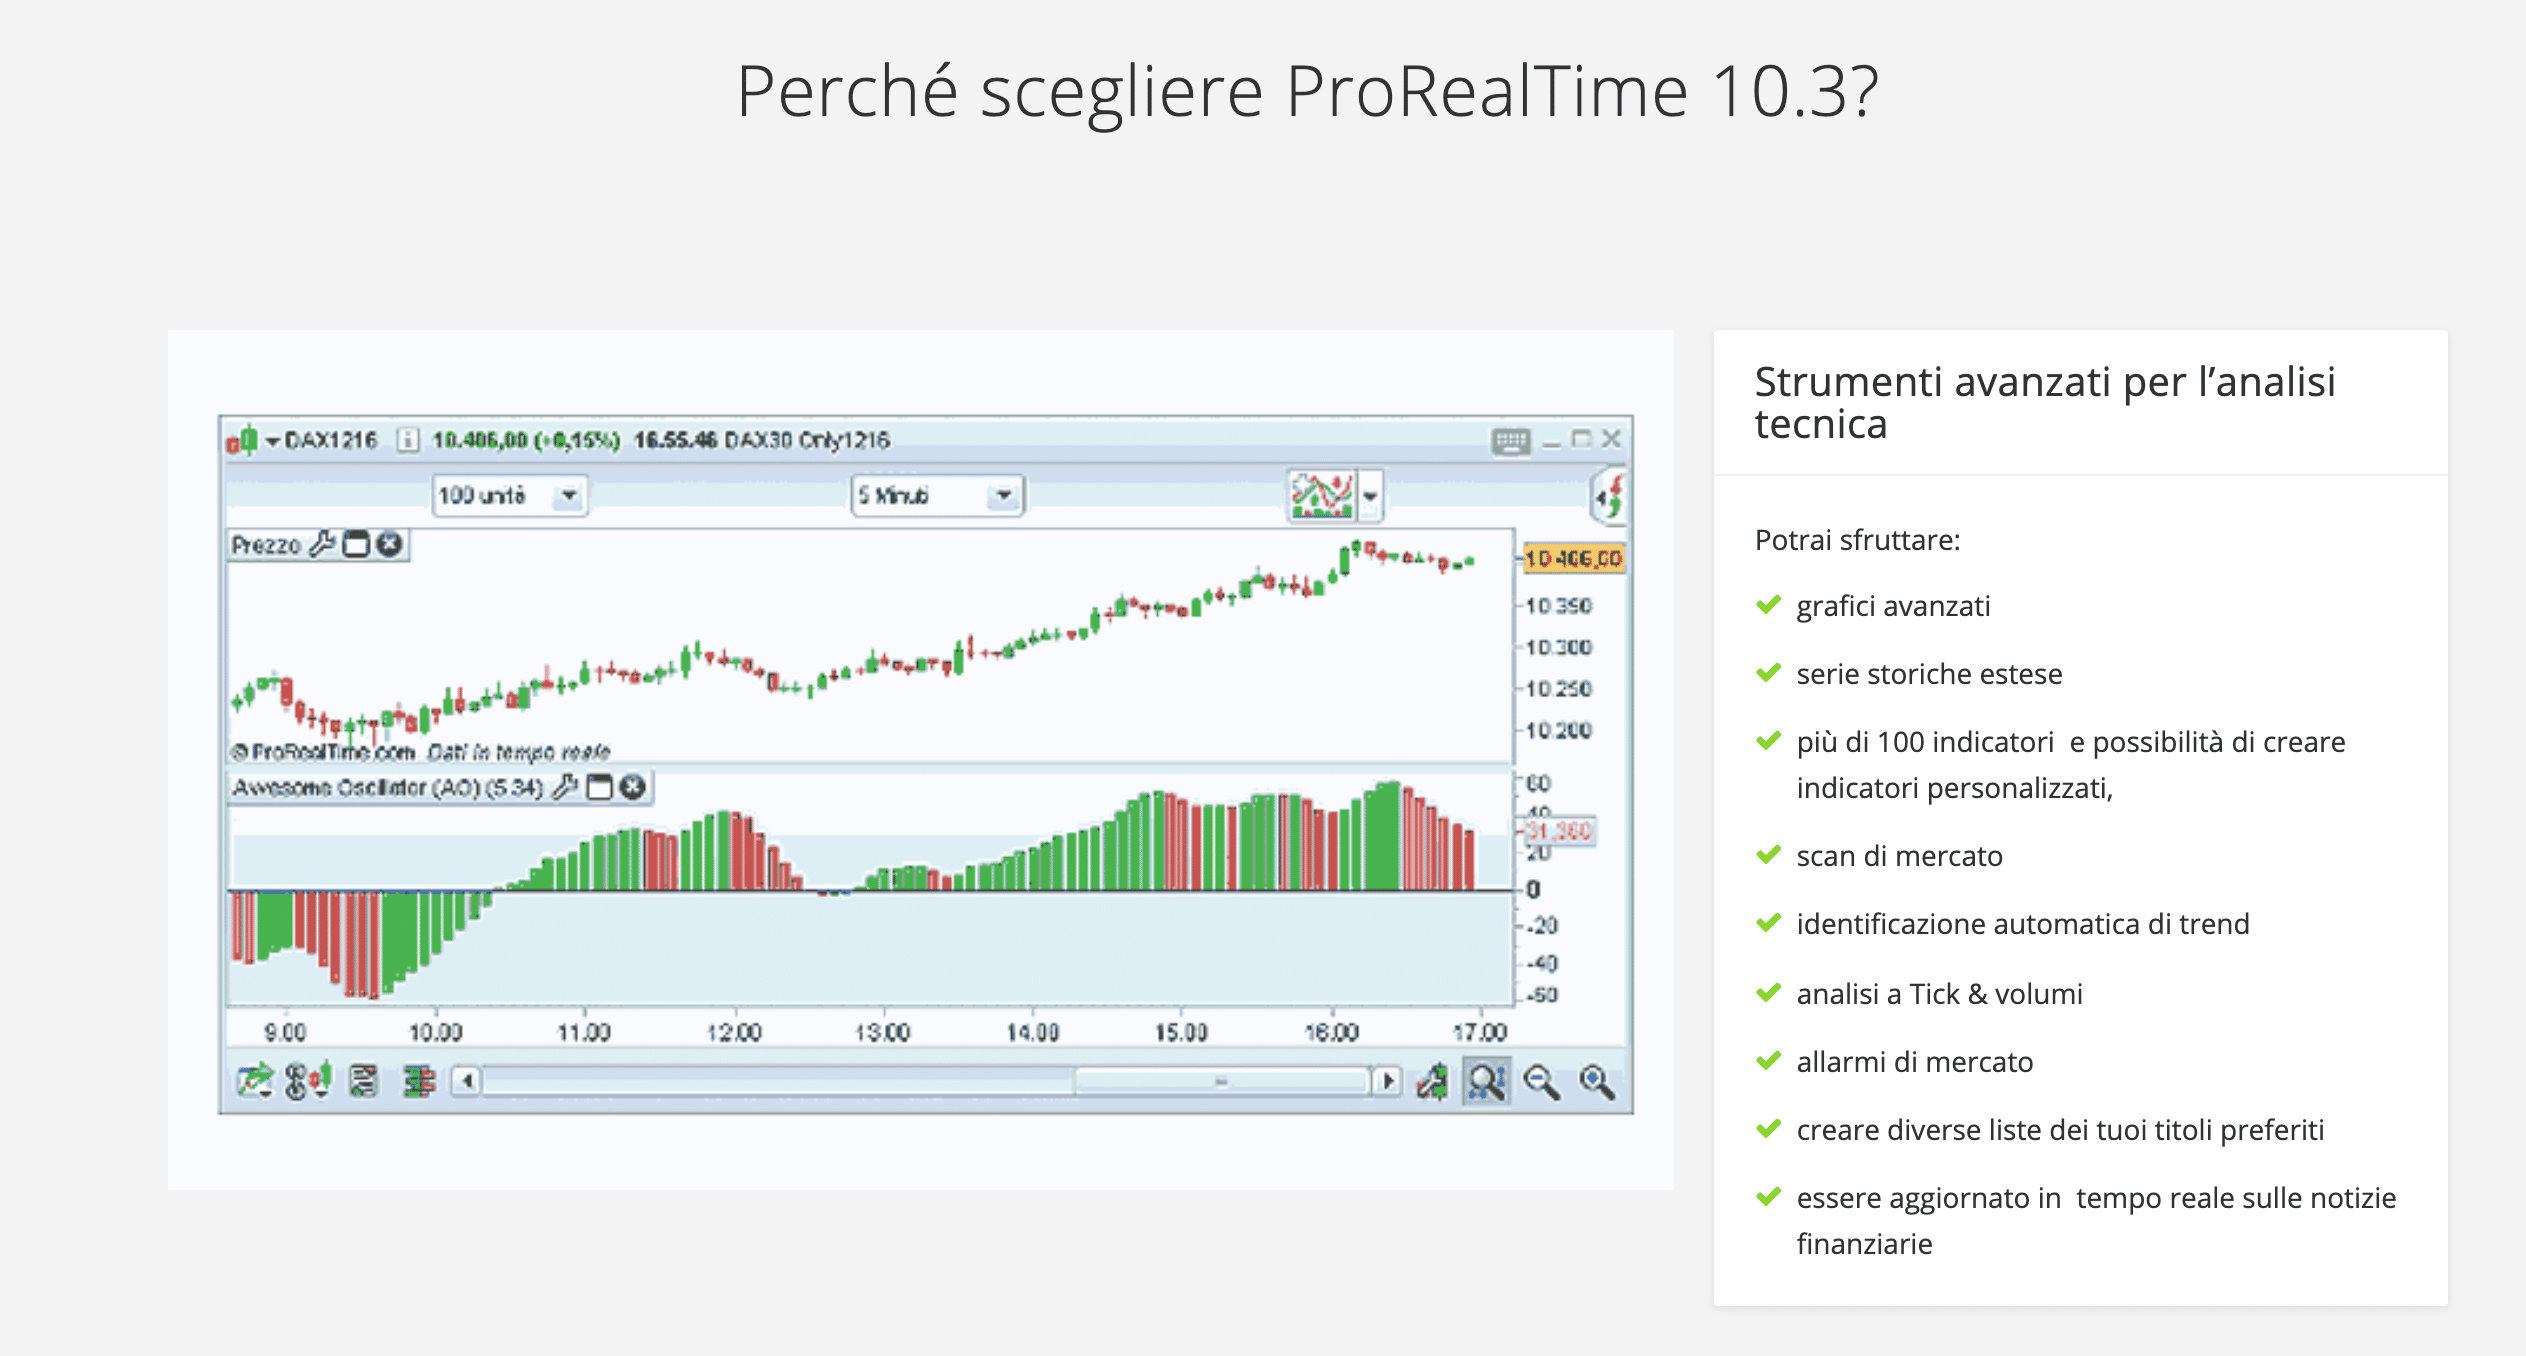Click the chart export arrow icon at the bottom left
2526x1356 pixels.
pyautogui.click(x=254, y=1081)
